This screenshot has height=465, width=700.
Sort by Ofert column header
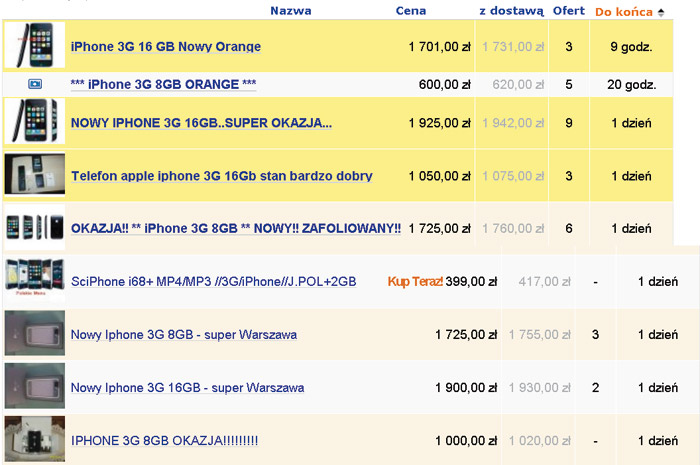click(x=569, y=11)
